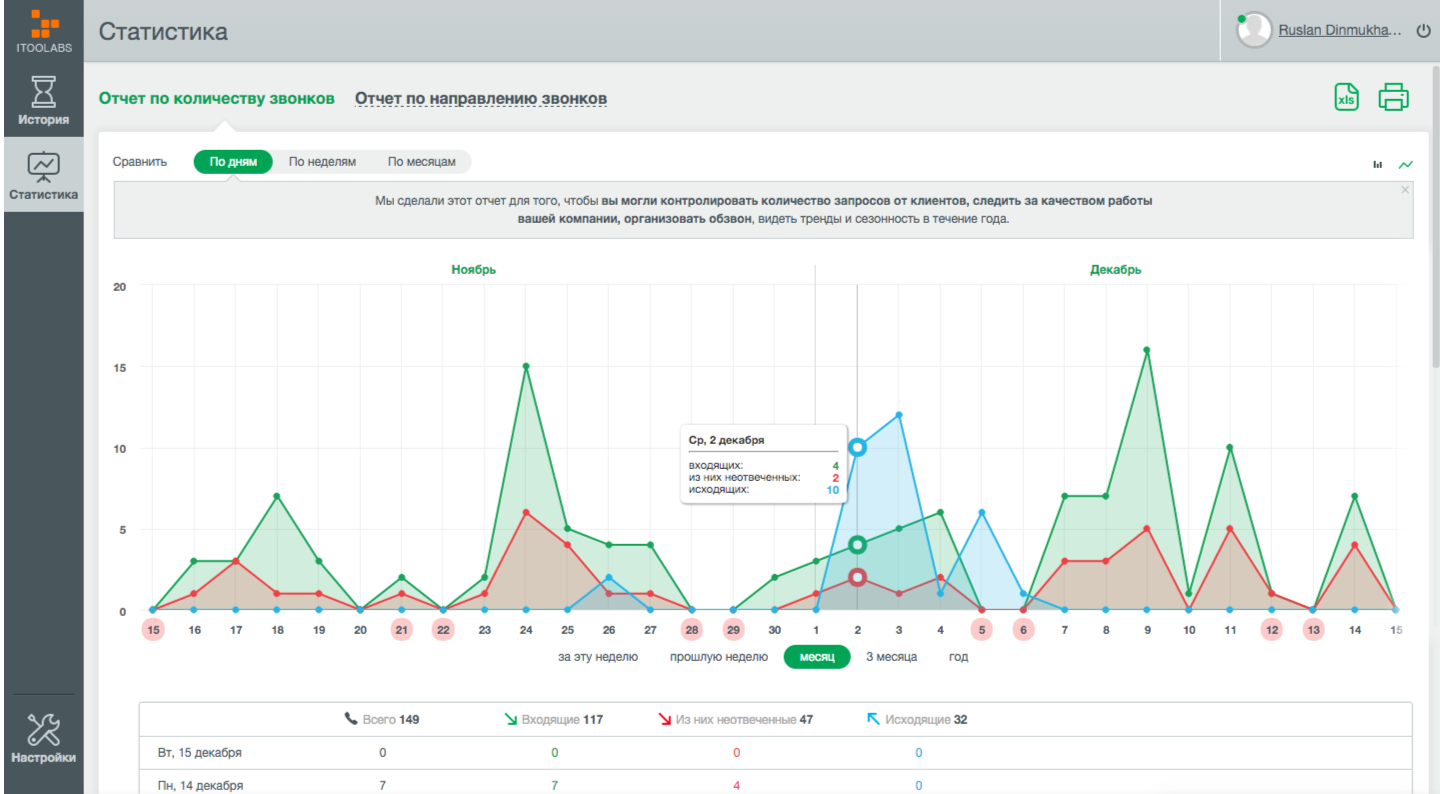Viewport: 1440px width, 794px height.
Task: Click Входящие 117 column header
Action: [x=553, y=719]
